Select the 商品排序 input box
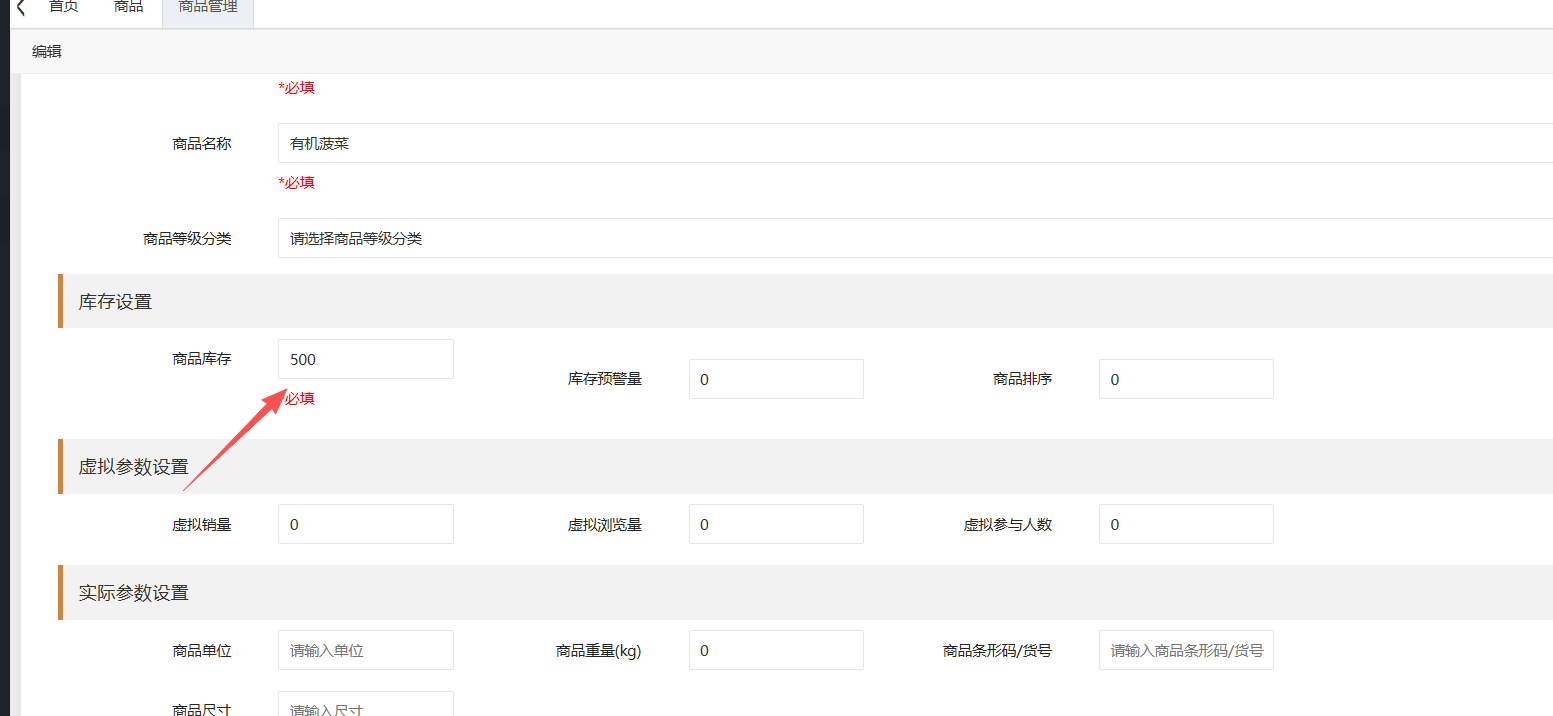Screen dimensions: 1553x716 (1185, 380)
